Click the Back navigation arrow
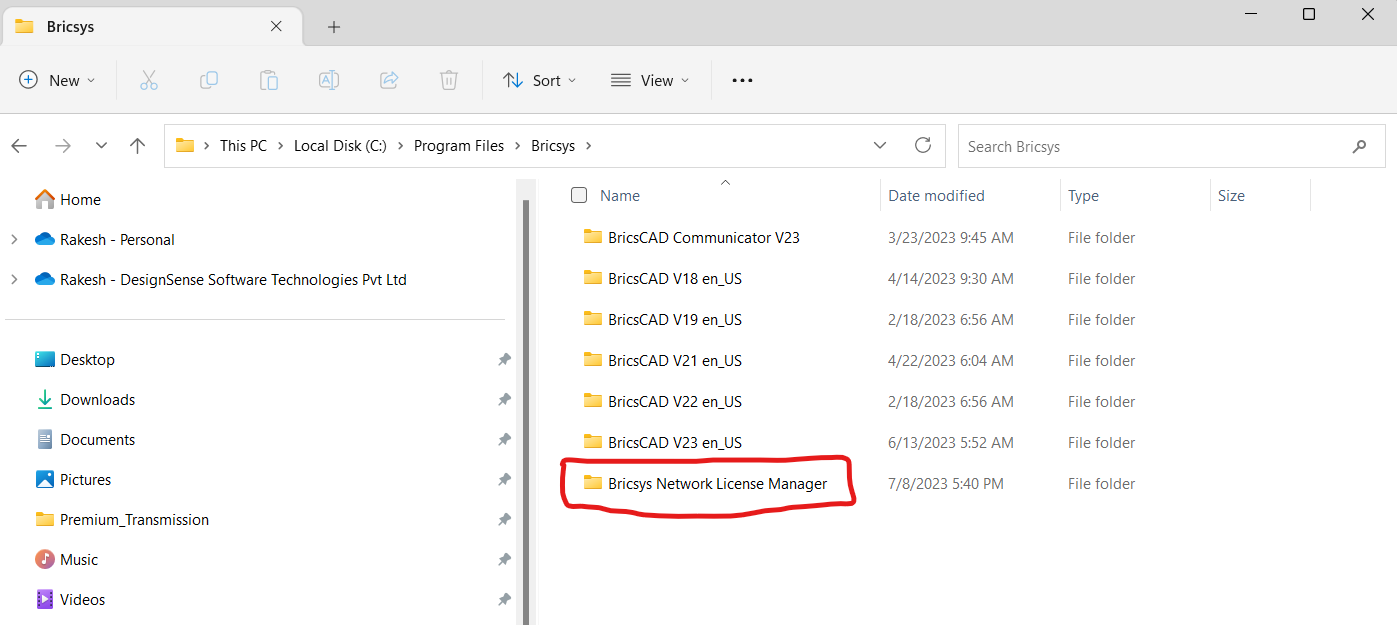The height and width of the screenshot is (625, 1397). [18, 145]
